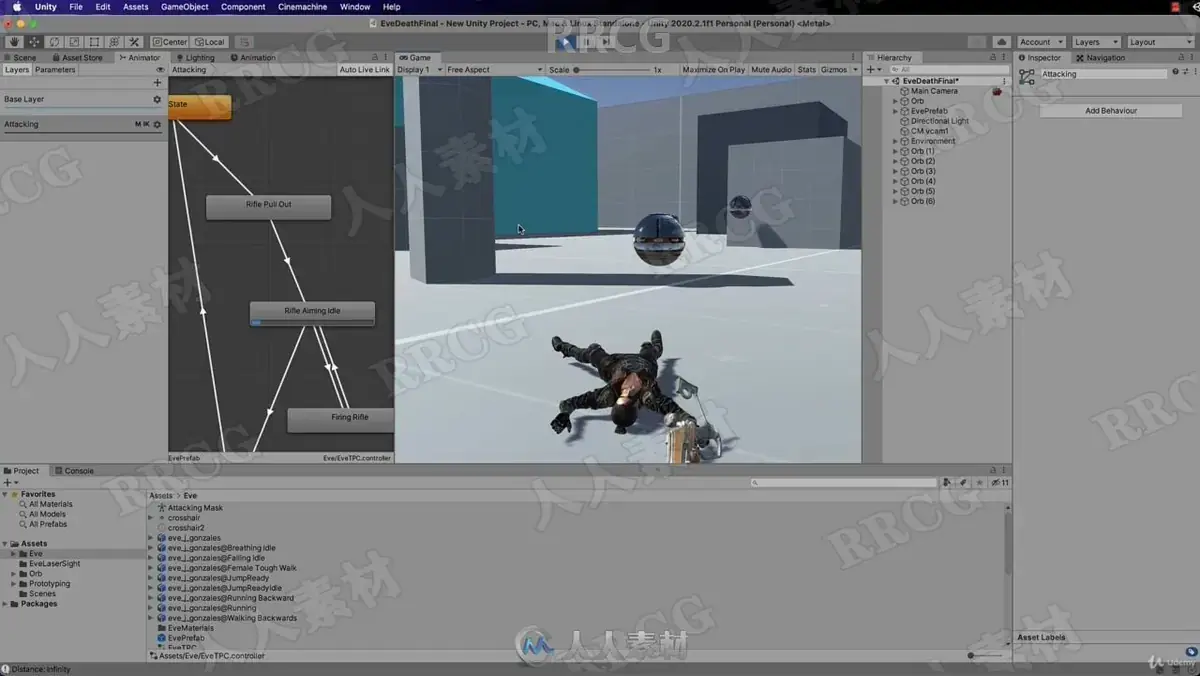
Task: Select the Rect Transform tool
Action: [x=94, y=42]
